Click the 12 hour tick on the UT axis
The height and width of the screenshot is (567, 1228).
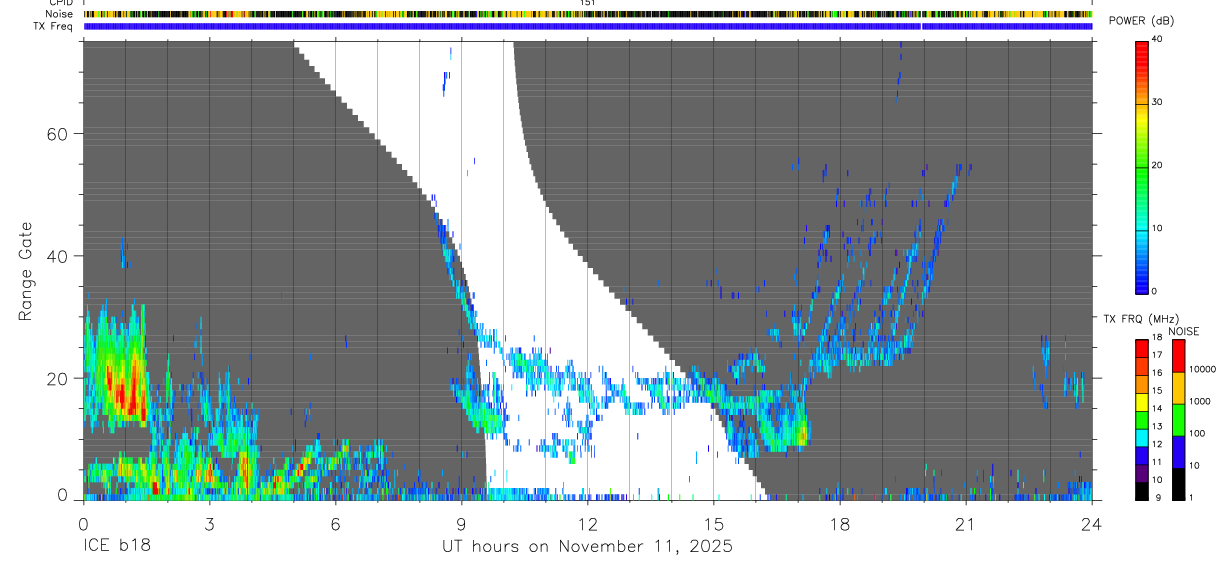(x=587, y=523)
